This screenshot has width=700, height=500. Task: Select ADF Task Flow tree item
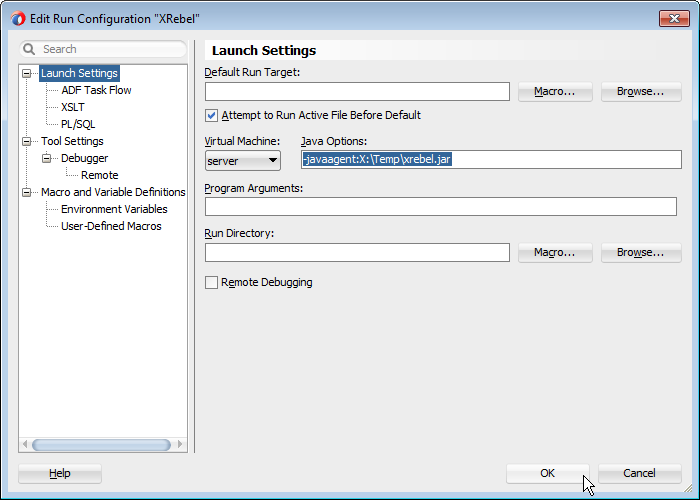96,90
